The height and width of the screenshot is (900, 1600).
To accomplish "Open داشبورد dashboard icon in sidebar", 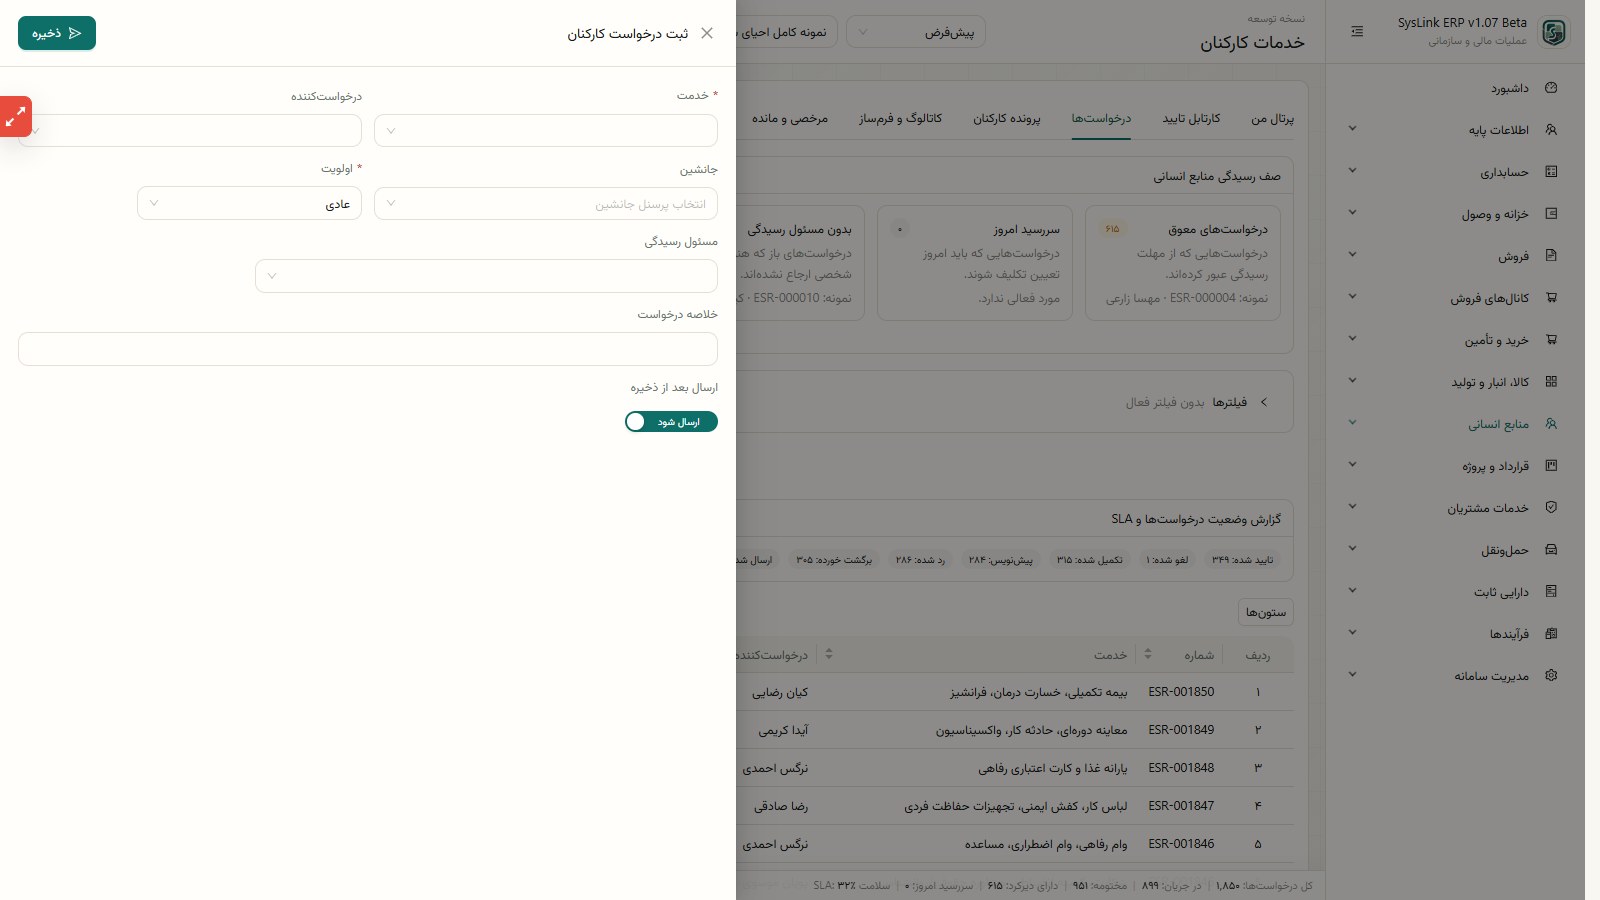I will [x=1551, y=88].
